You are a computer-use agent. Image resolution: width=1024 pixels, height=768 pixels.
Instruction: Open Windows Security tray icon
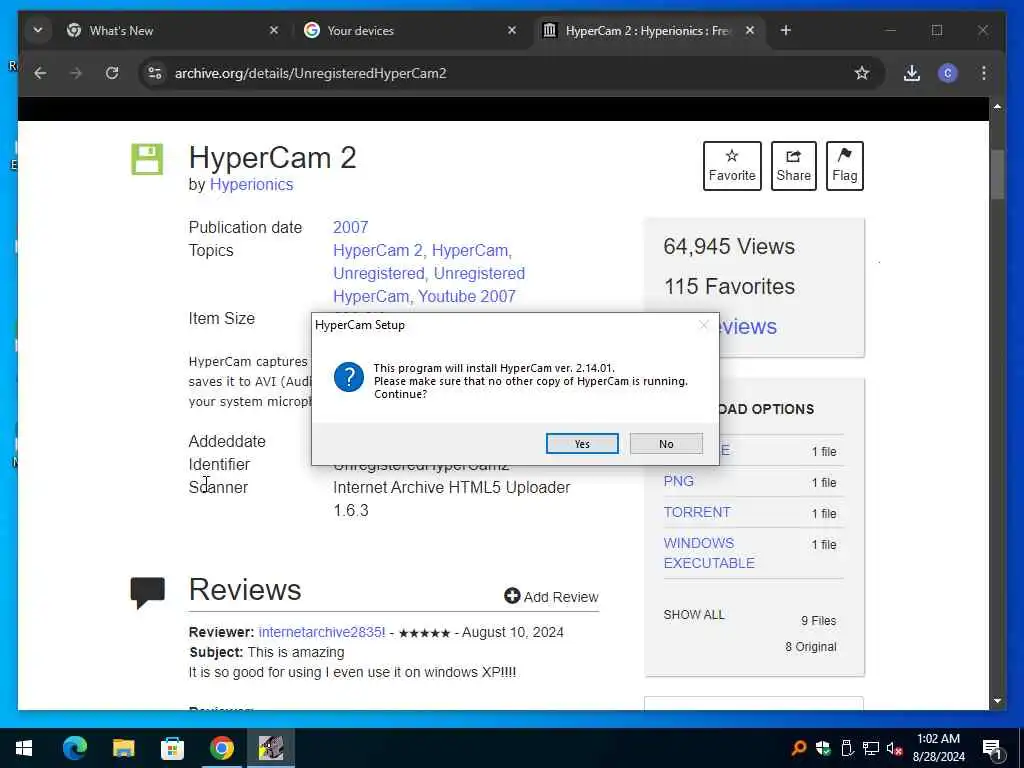823,748
